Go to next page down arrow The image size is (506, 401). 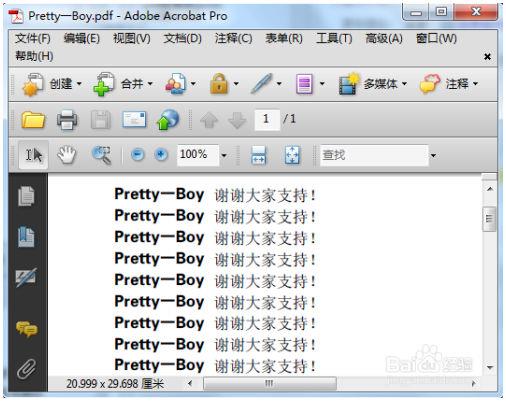(x=237, y=120)
